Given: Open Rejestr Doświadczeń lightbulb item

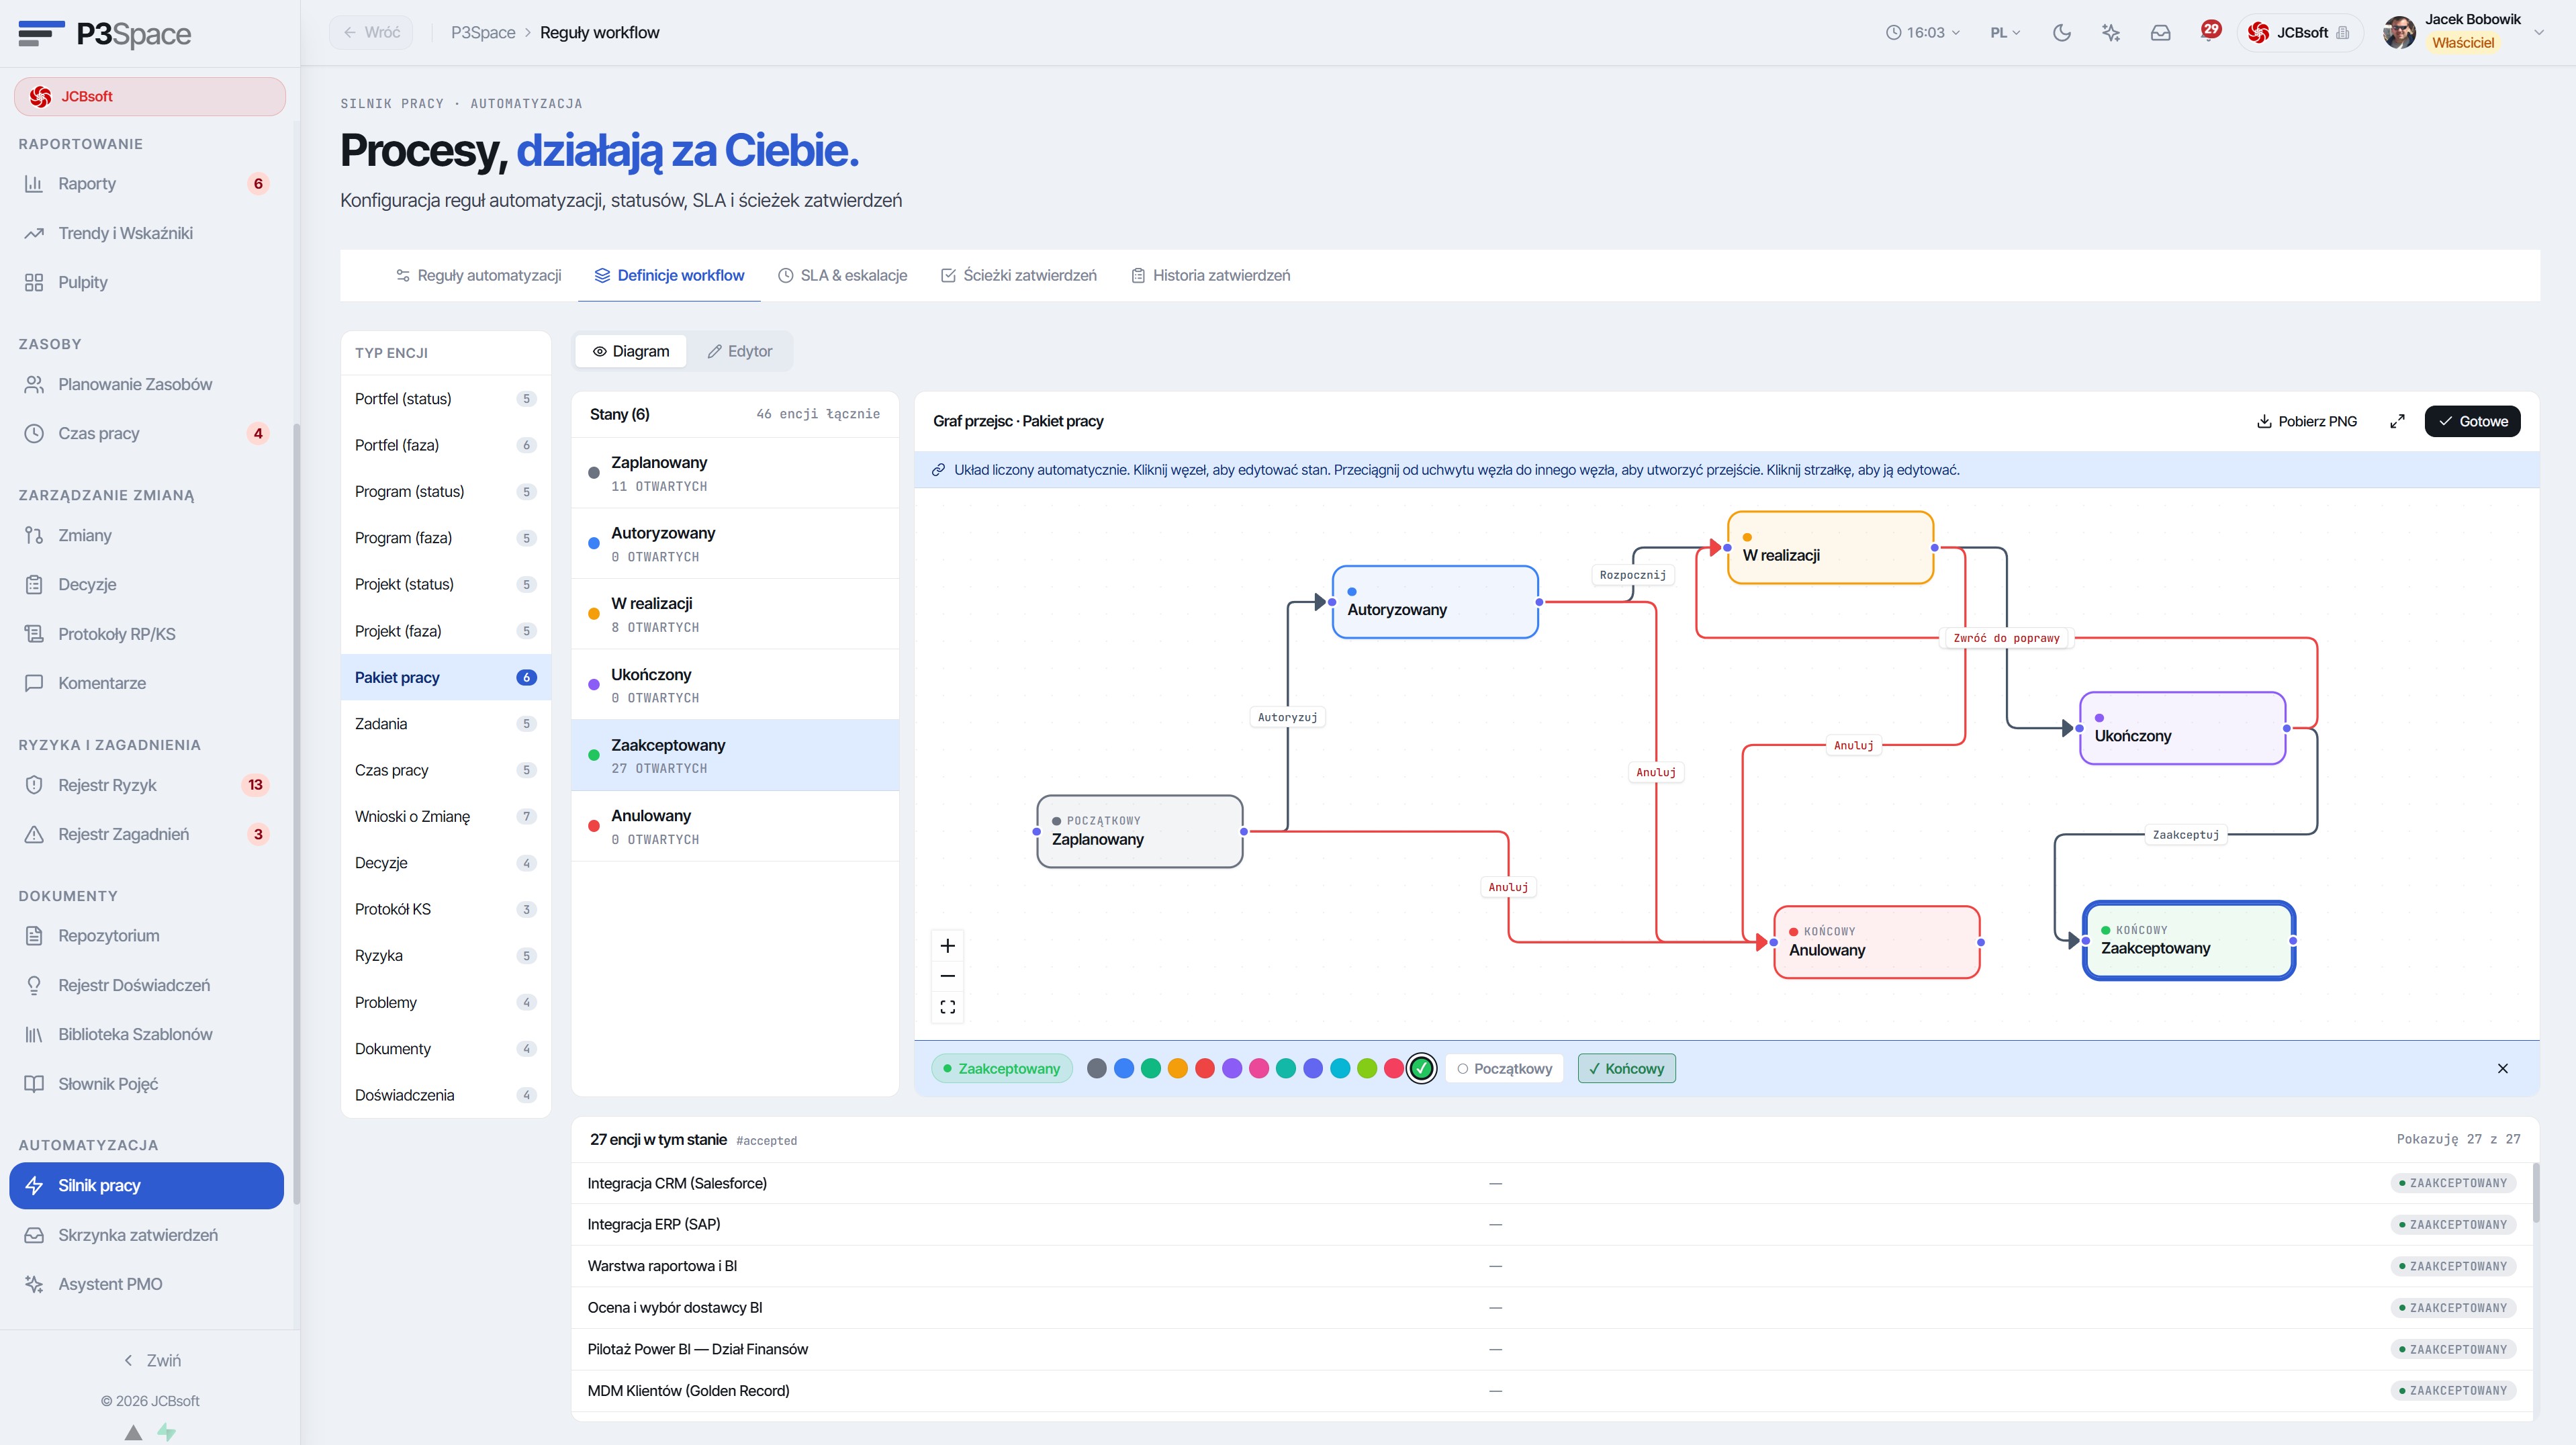Looking at the screenshot, I should [x=147, y=986].
